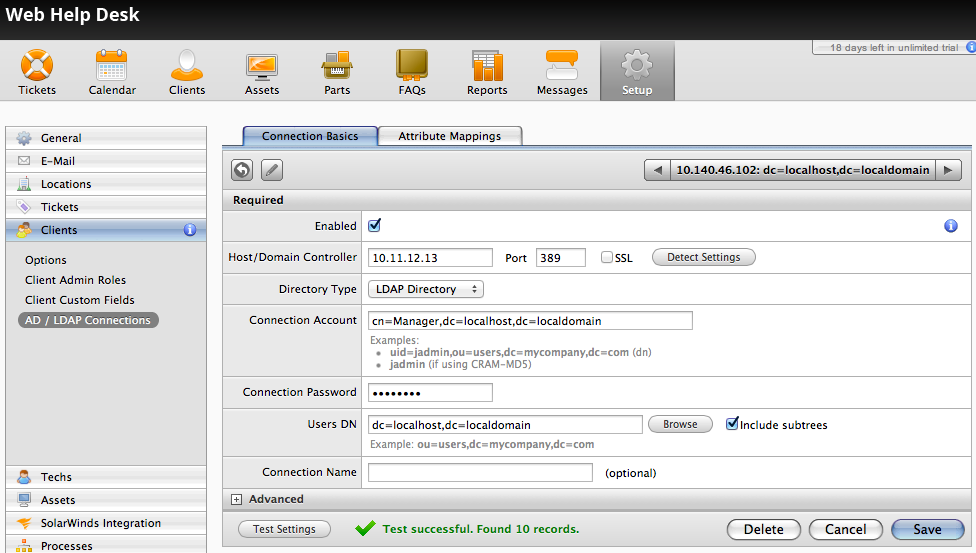976x553 pixels.
Task: Focus the Connection Name field
Action: (481, 473)
